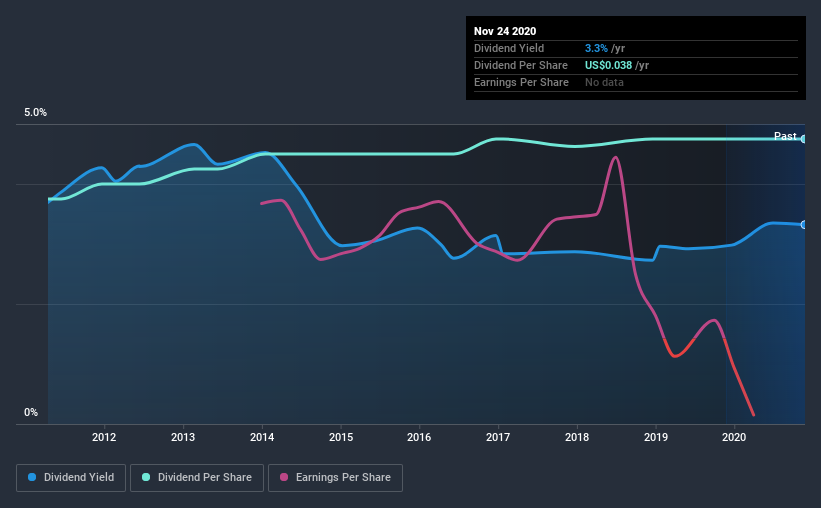Select the 2018 x-axis label
821x508 pixels.
click(x=577, y=437)
